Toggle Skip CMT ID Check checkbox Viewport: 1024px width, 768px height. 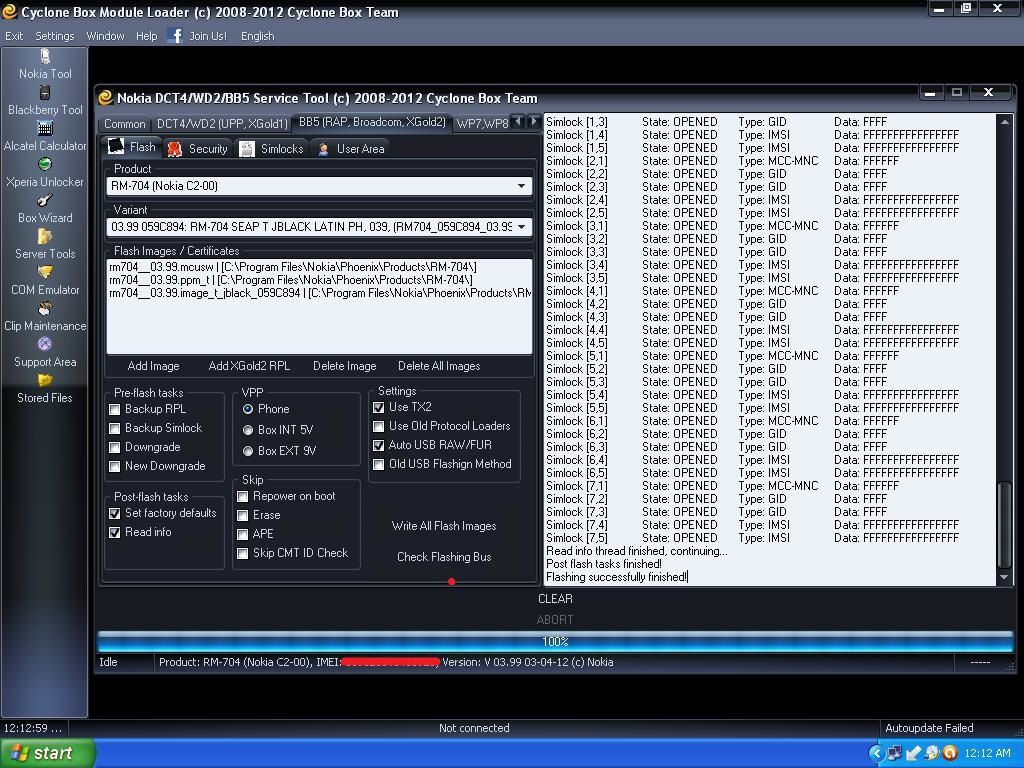pyautogui.click(x=243, y=554)
